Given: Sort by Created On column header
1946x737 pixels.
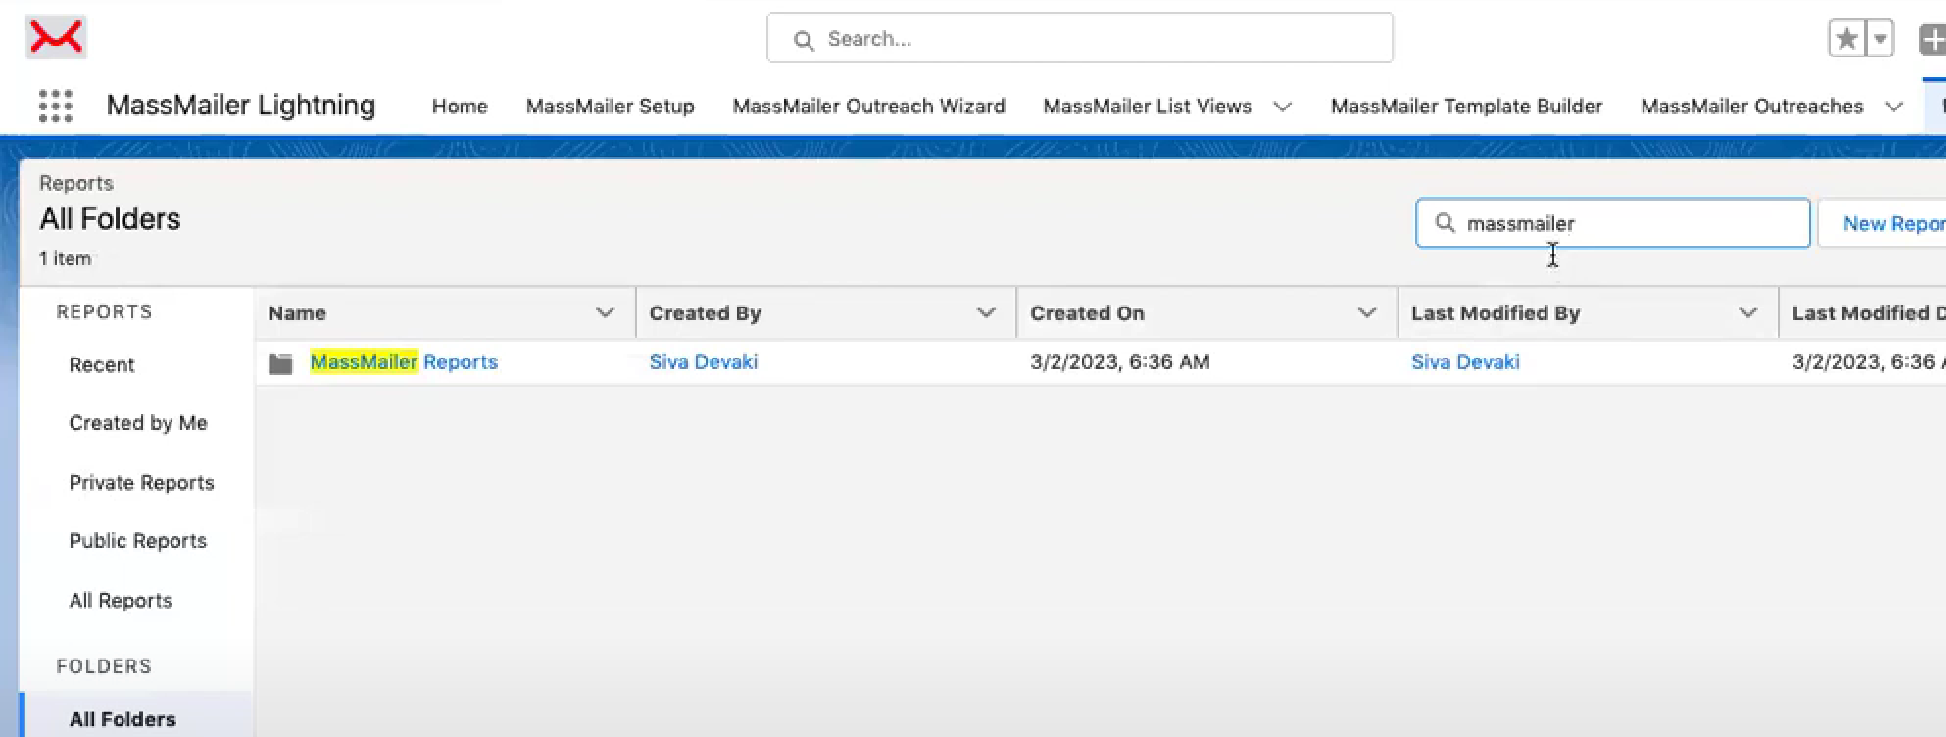Looking at the screenshot, I should pyautogui.click(x=1087, y=313).
